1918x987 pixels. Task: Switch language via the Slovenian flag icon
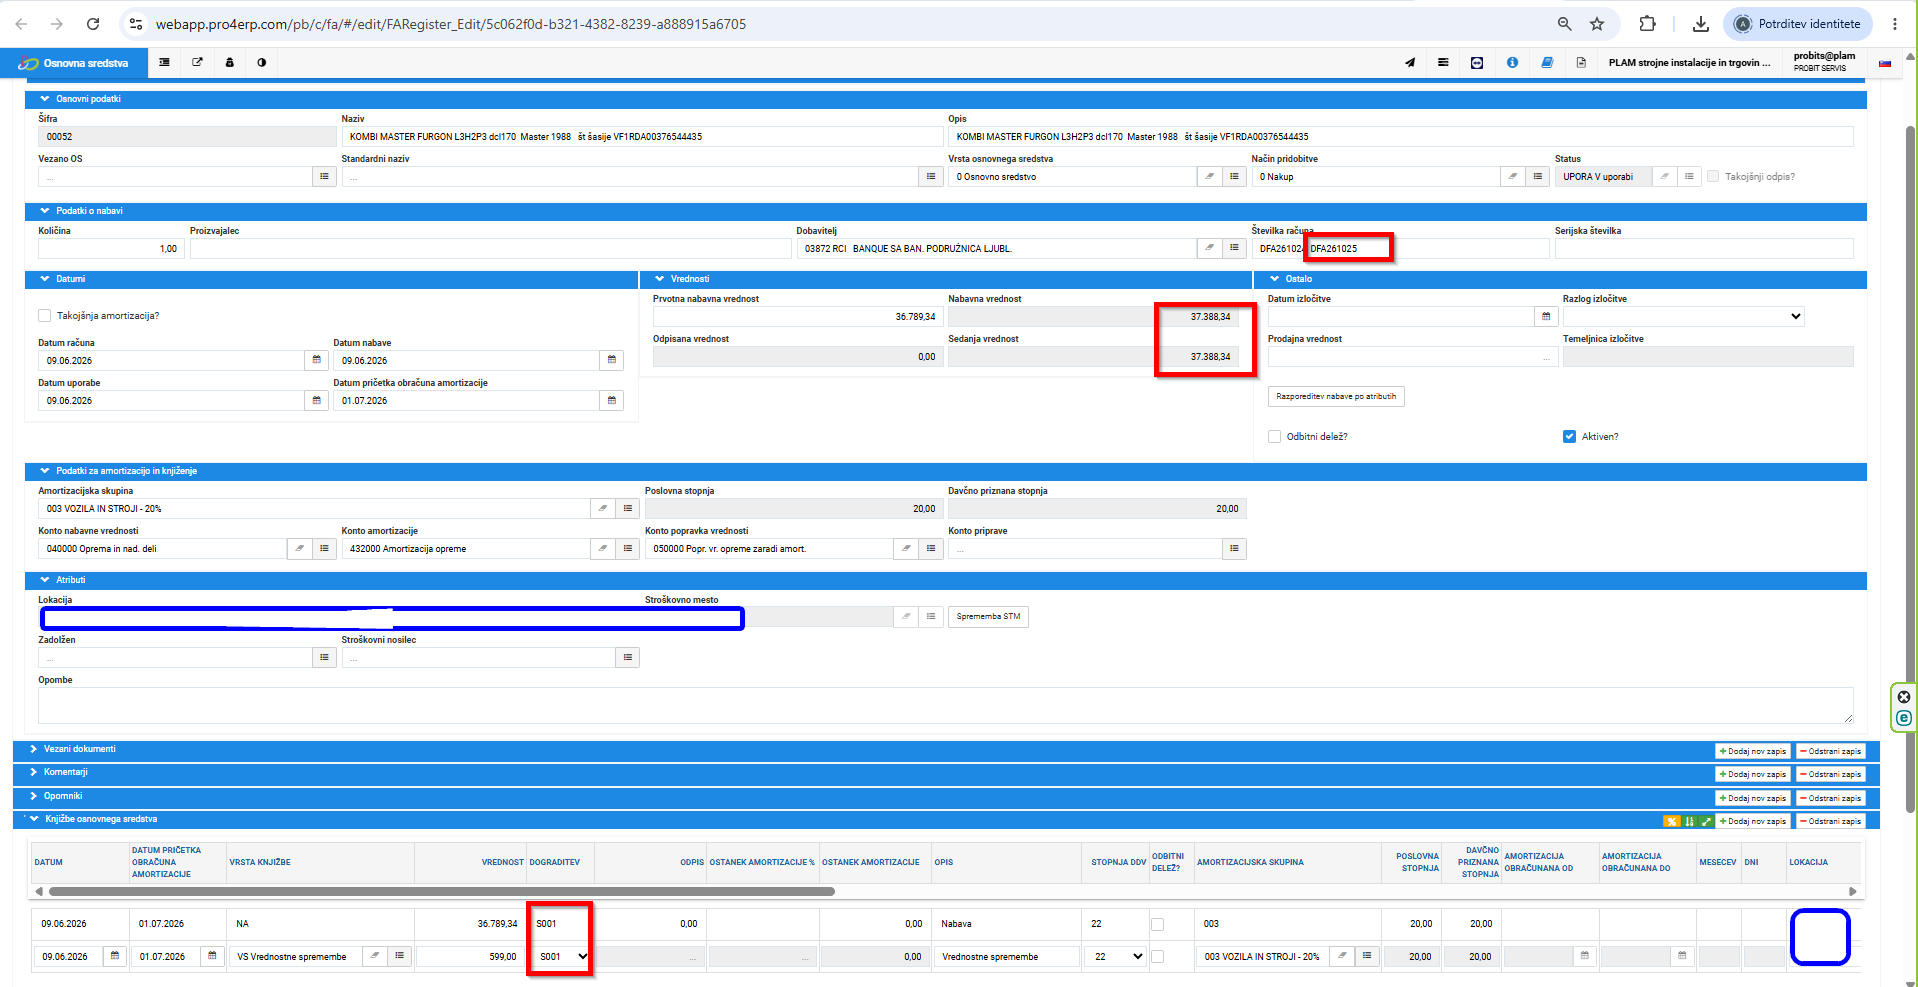[1885, 63]
